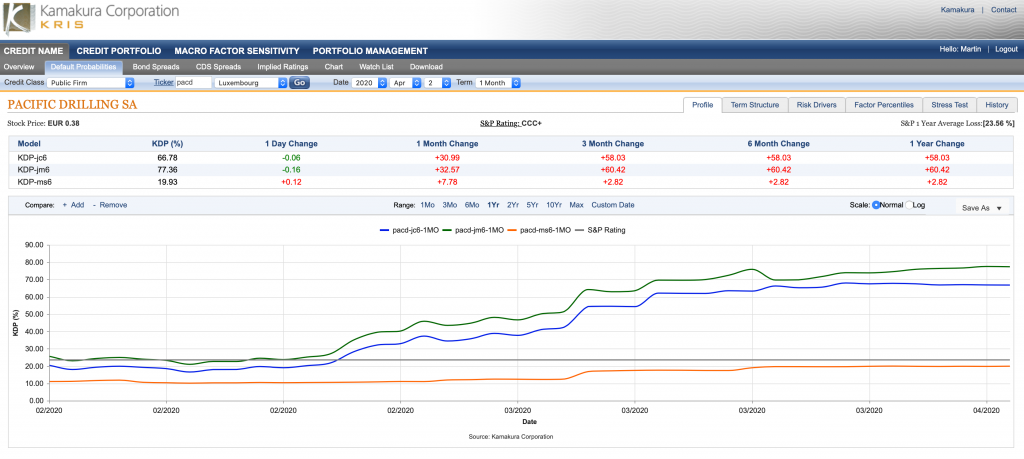The image size is (1024, 459).
Task: Open the day 2 dropdown
Action: click(438, 83)
